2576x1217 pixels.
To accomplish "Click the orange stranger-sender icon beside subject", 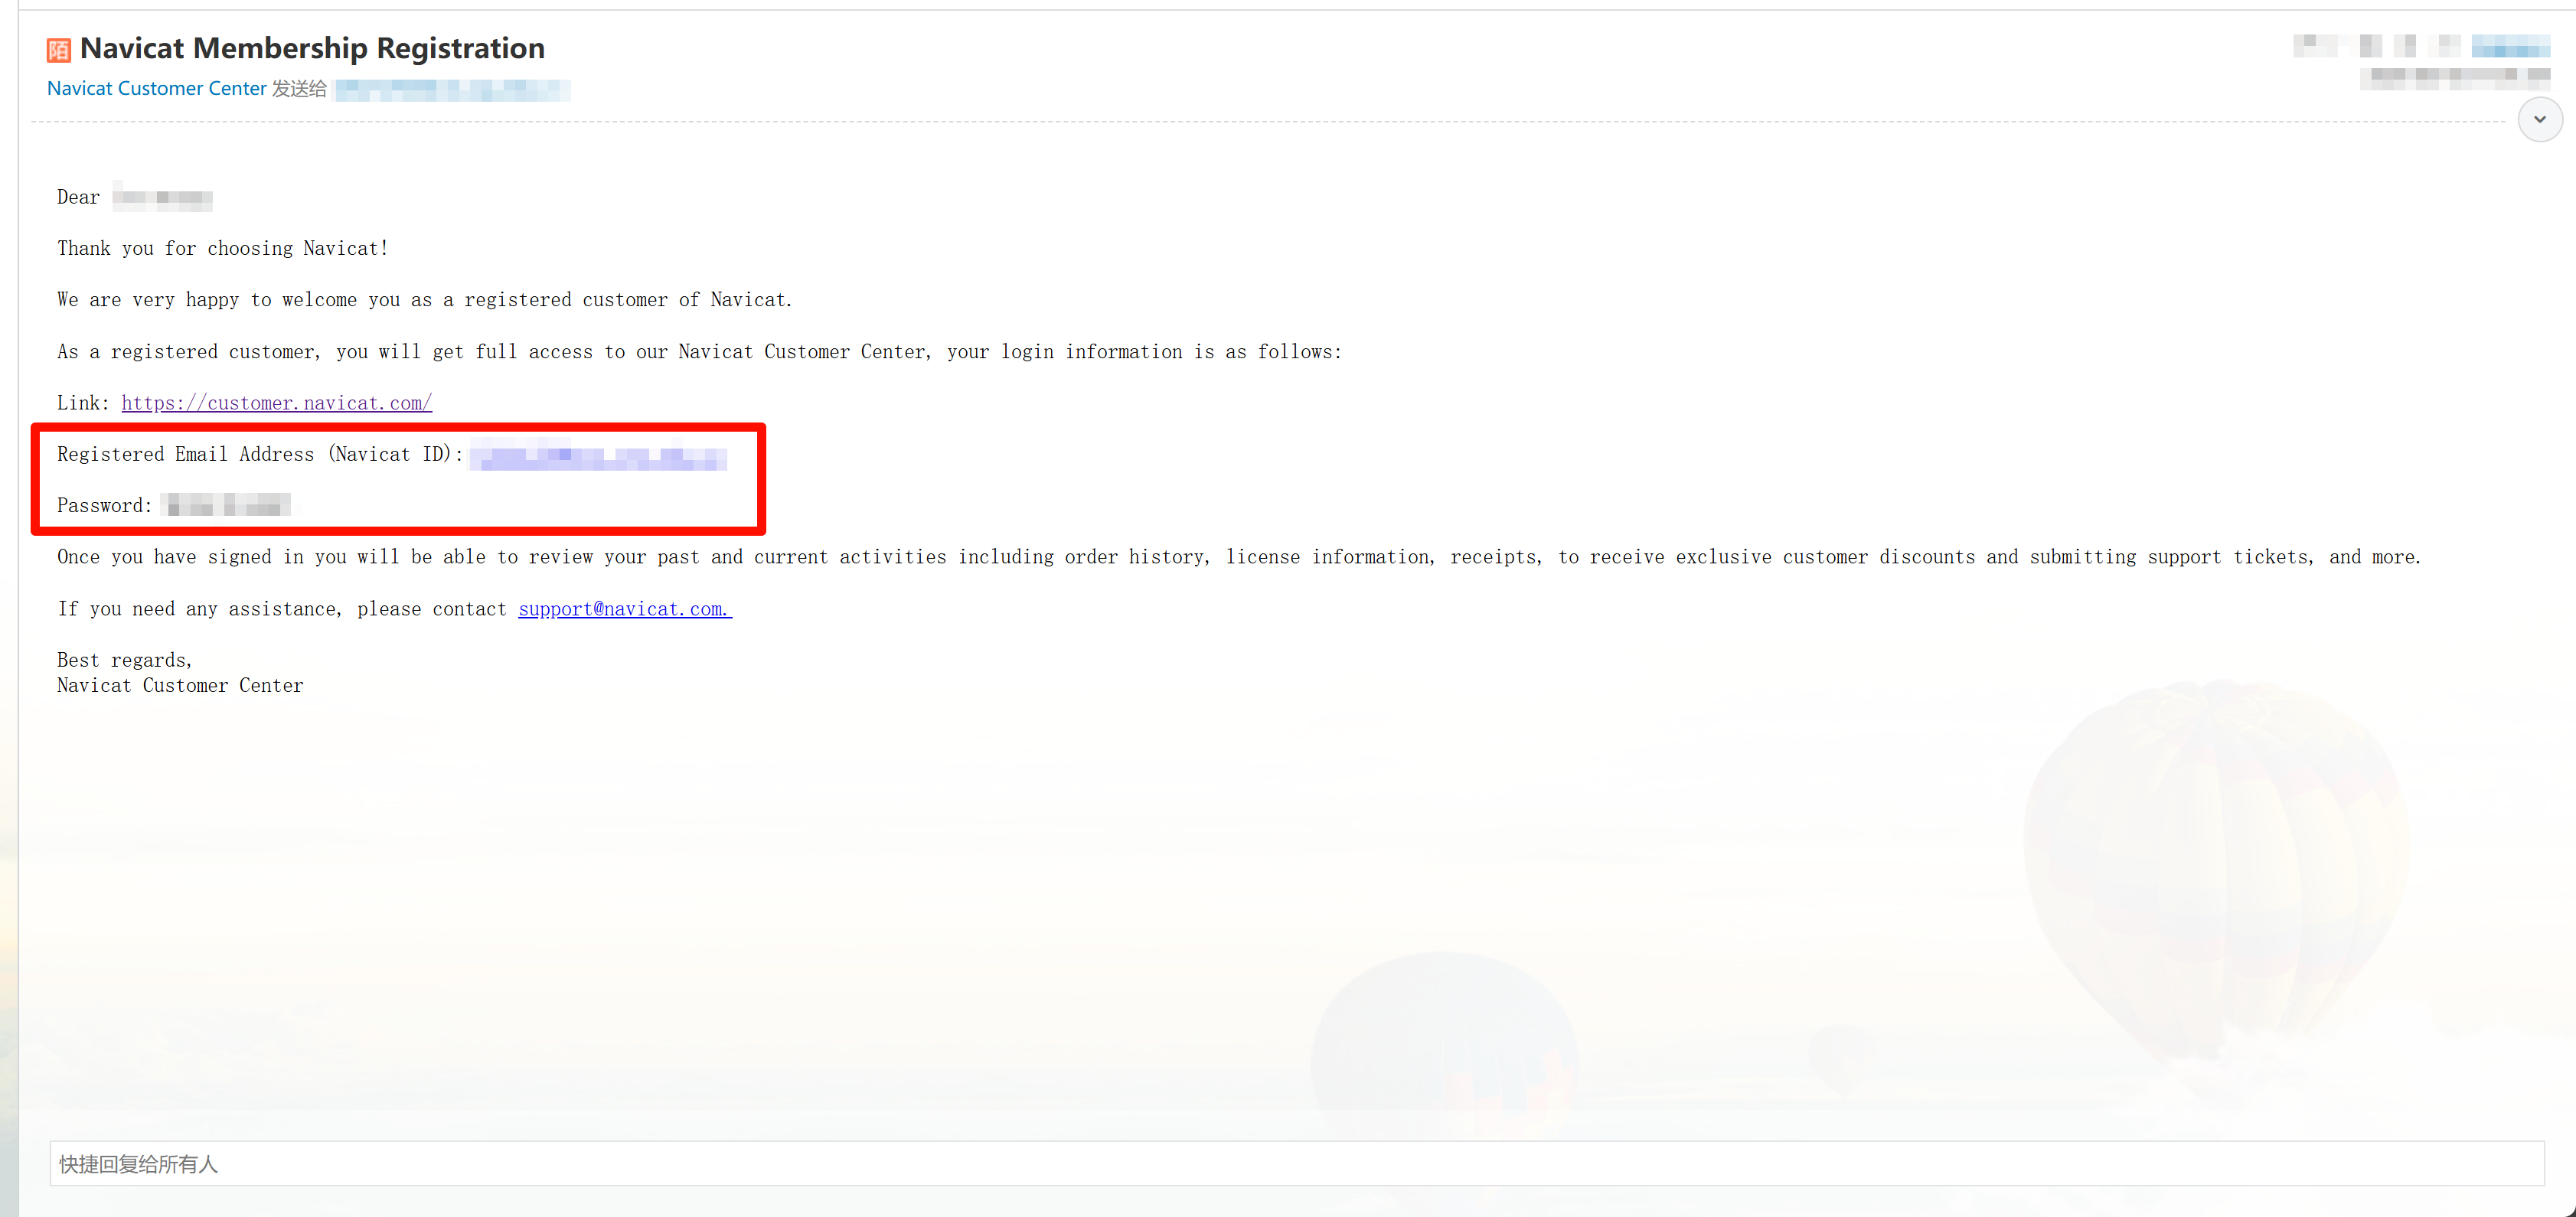I will pos(59,50).
